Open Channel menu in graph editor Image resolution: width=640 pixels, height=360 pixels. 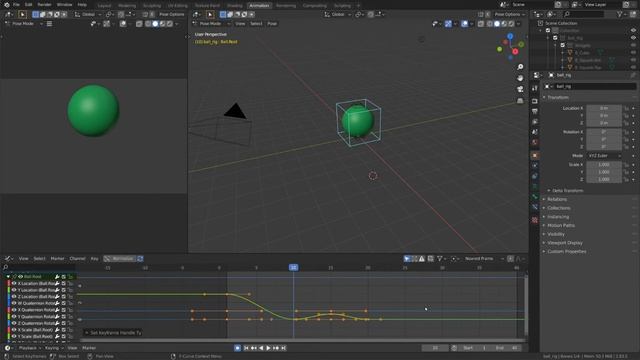coord(77,259)
